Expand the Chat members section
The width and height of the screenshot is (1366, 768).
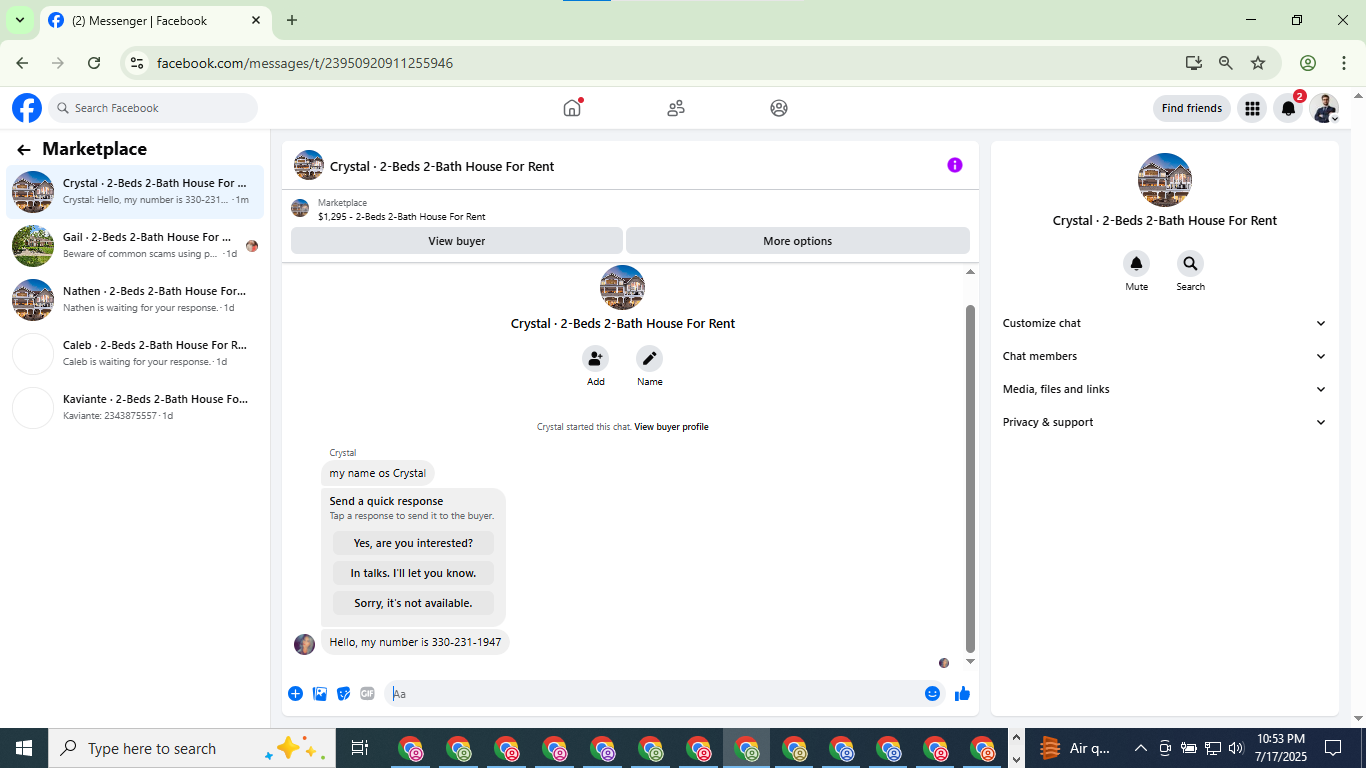tap(1165, 356)
